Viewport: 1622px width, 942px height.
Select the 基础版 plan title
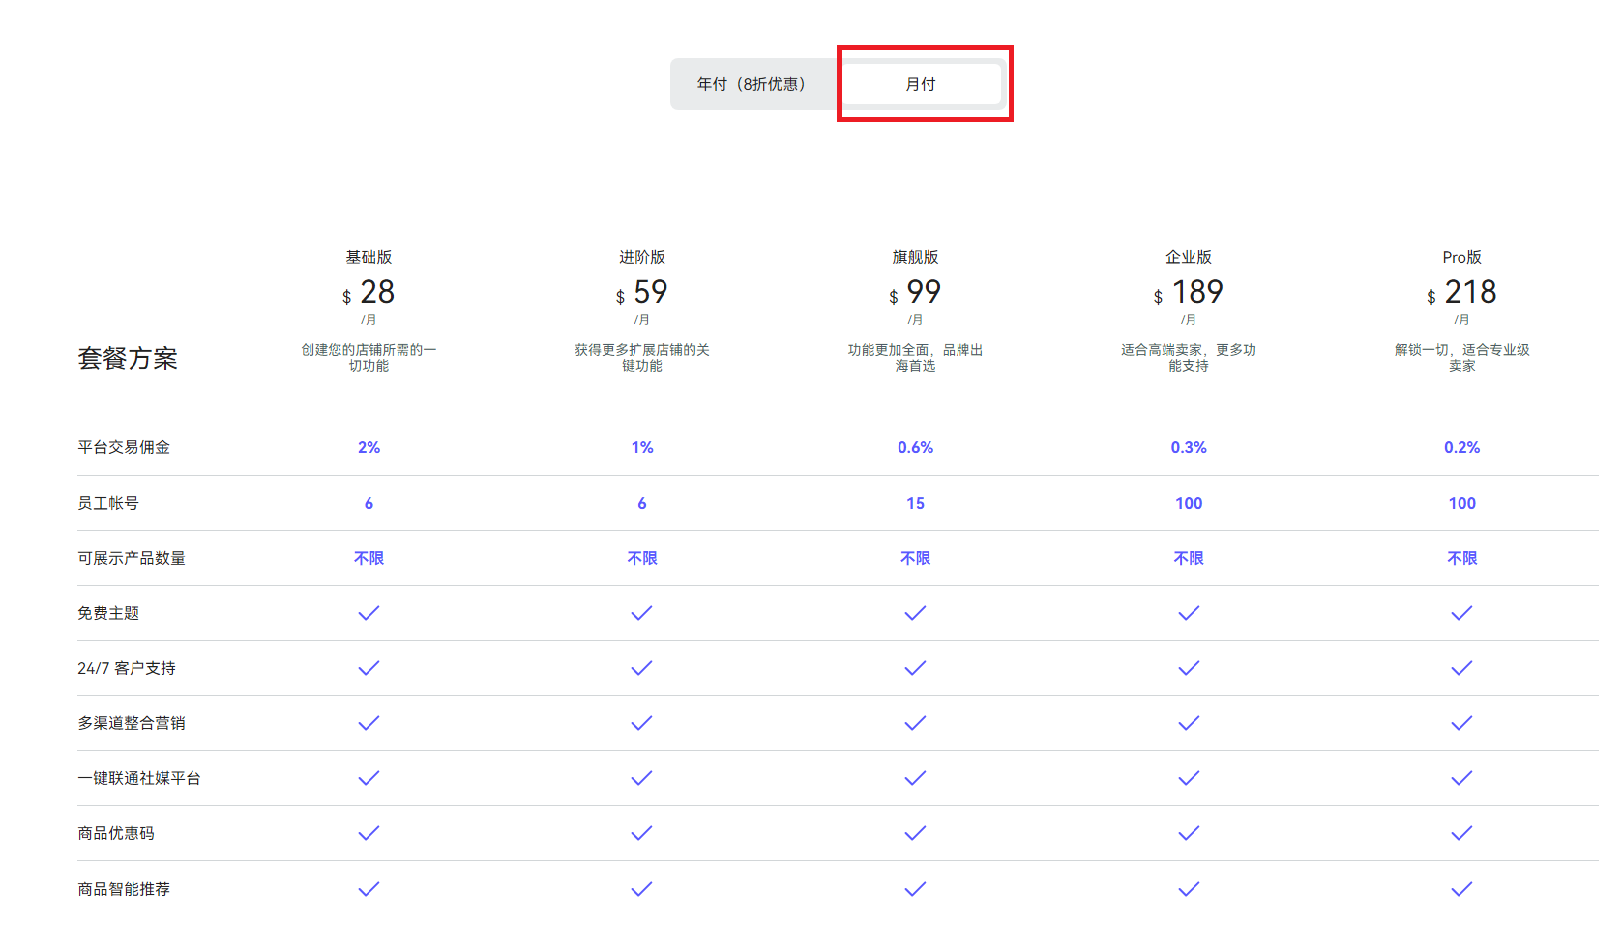point(369,257)
